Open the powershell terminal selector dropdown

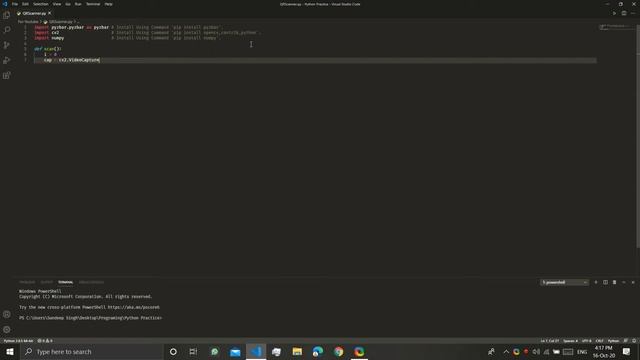(564, 282)
